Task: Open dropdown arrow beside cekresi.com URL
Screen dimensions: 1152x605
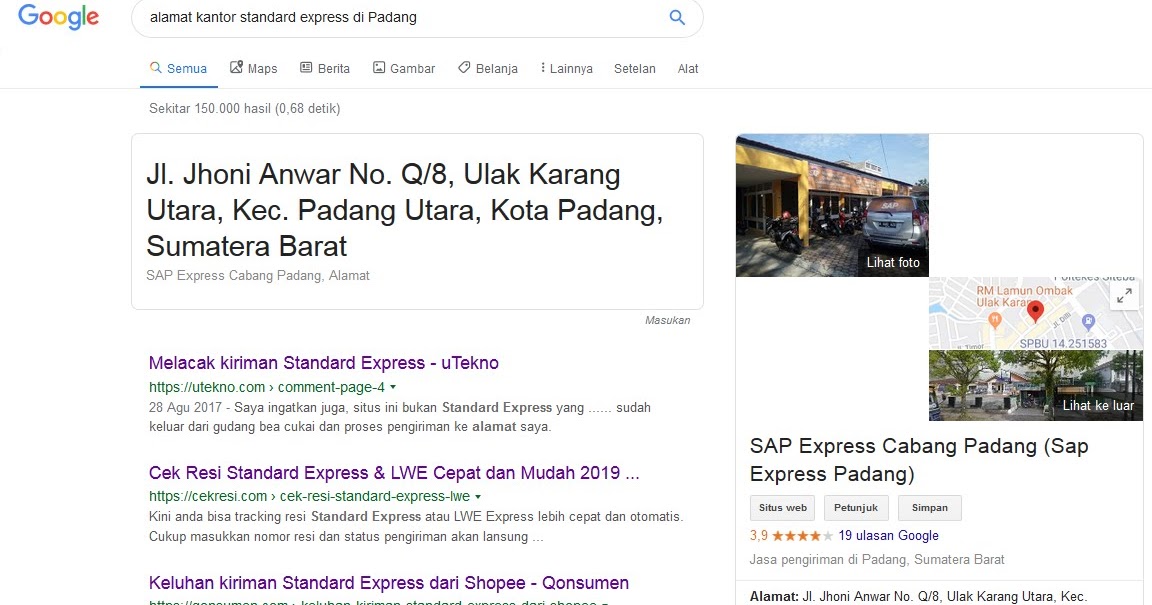Action: tap(478, 496)
